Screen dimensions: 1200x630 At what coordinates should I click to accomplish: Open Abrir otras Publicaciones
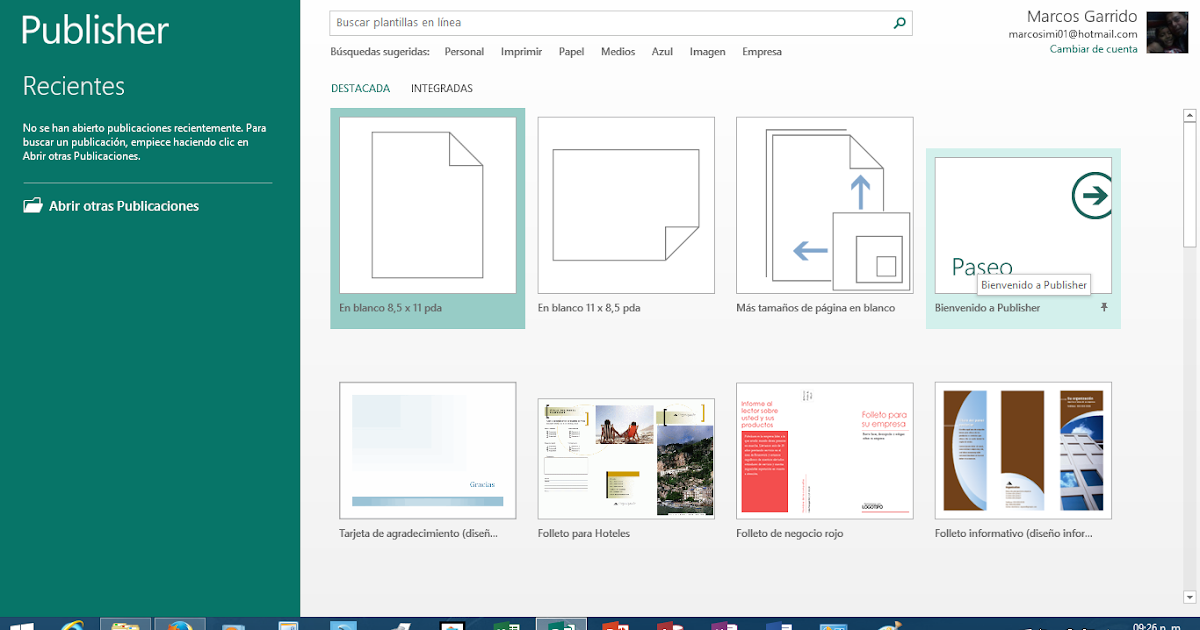[111, 206]
